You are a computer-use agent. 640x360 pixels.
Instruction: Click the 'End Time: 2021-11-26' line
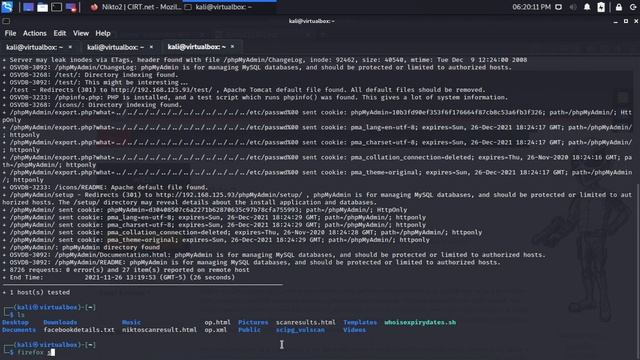[x=119, y=278]
